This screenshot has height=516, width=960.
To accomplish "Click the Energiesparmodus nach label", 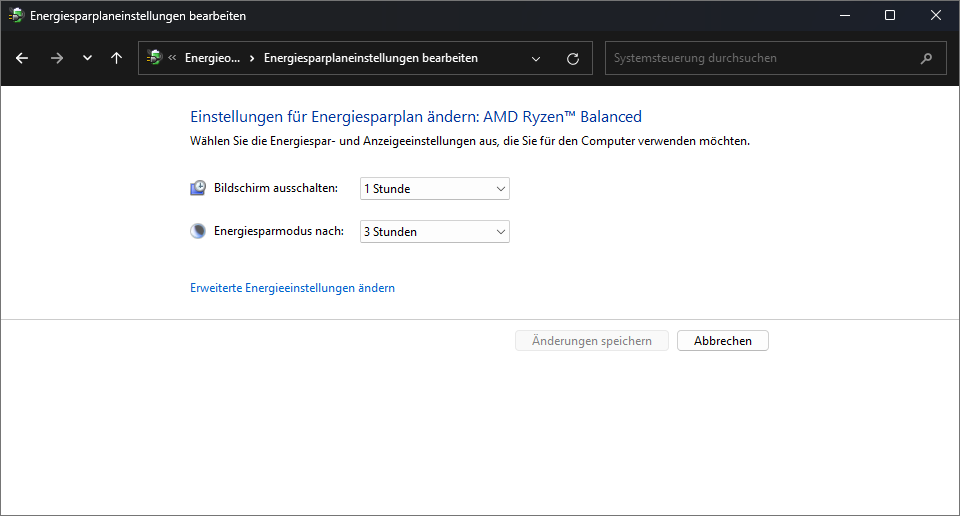I will [x=279, y=231].
